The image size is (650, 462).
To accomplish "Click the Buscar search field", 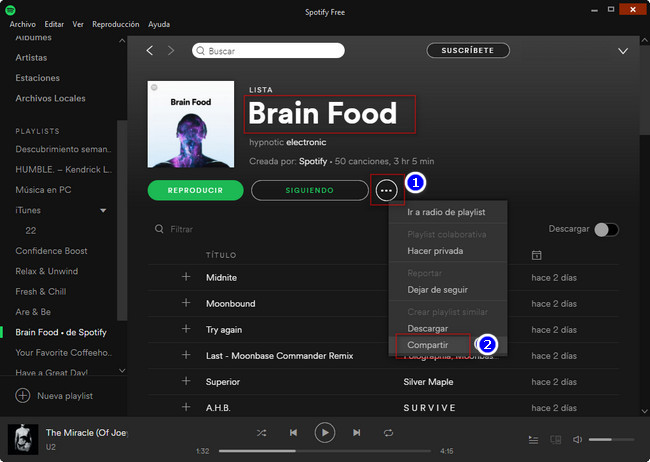I will [x=268, y=51].
